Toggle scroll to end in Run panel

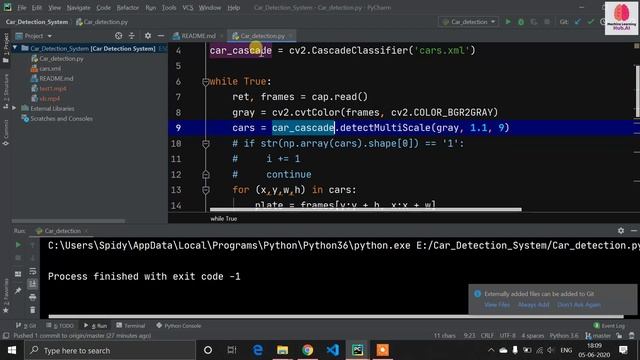pyautogui.click(x=33, y=284)
